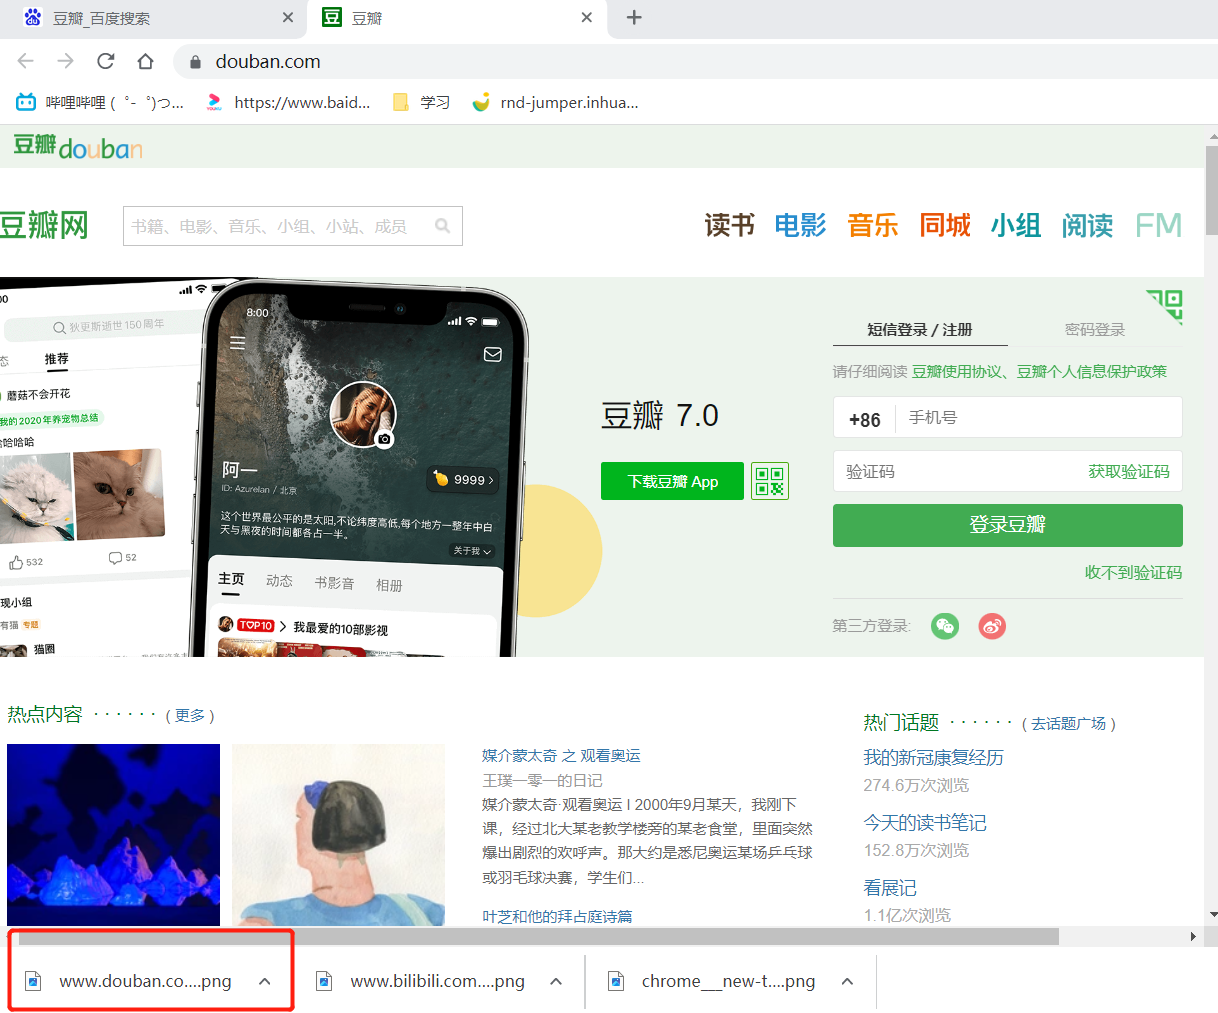
Task: Click vertical scrollbar up arrow
Action: click(1212, 137)
